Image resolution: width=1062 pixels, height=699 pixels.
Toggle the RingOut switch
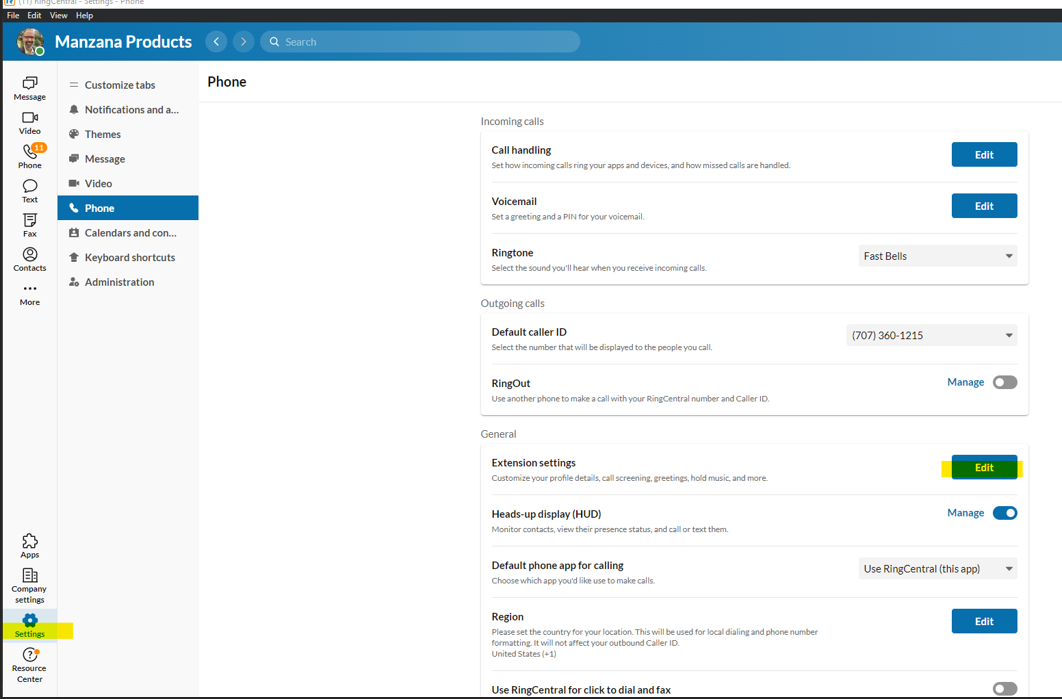(x=1005, y=382)
